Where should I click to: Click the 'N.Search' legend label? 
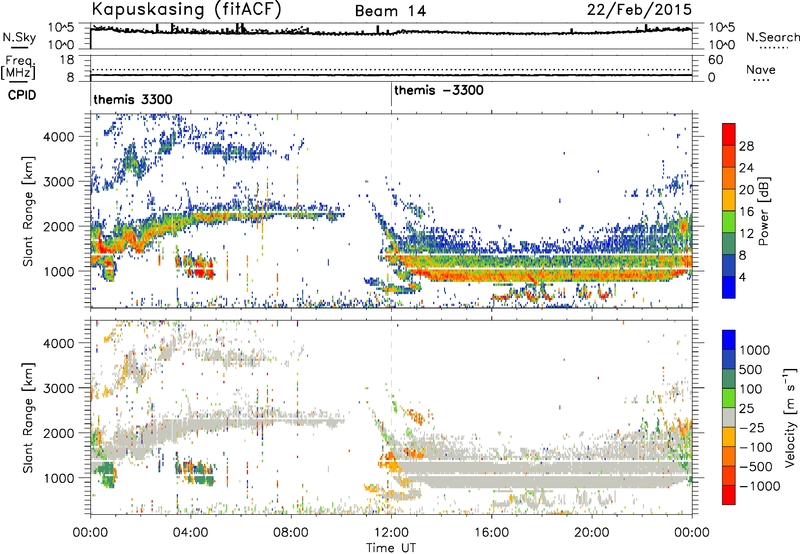coord(773,37)
